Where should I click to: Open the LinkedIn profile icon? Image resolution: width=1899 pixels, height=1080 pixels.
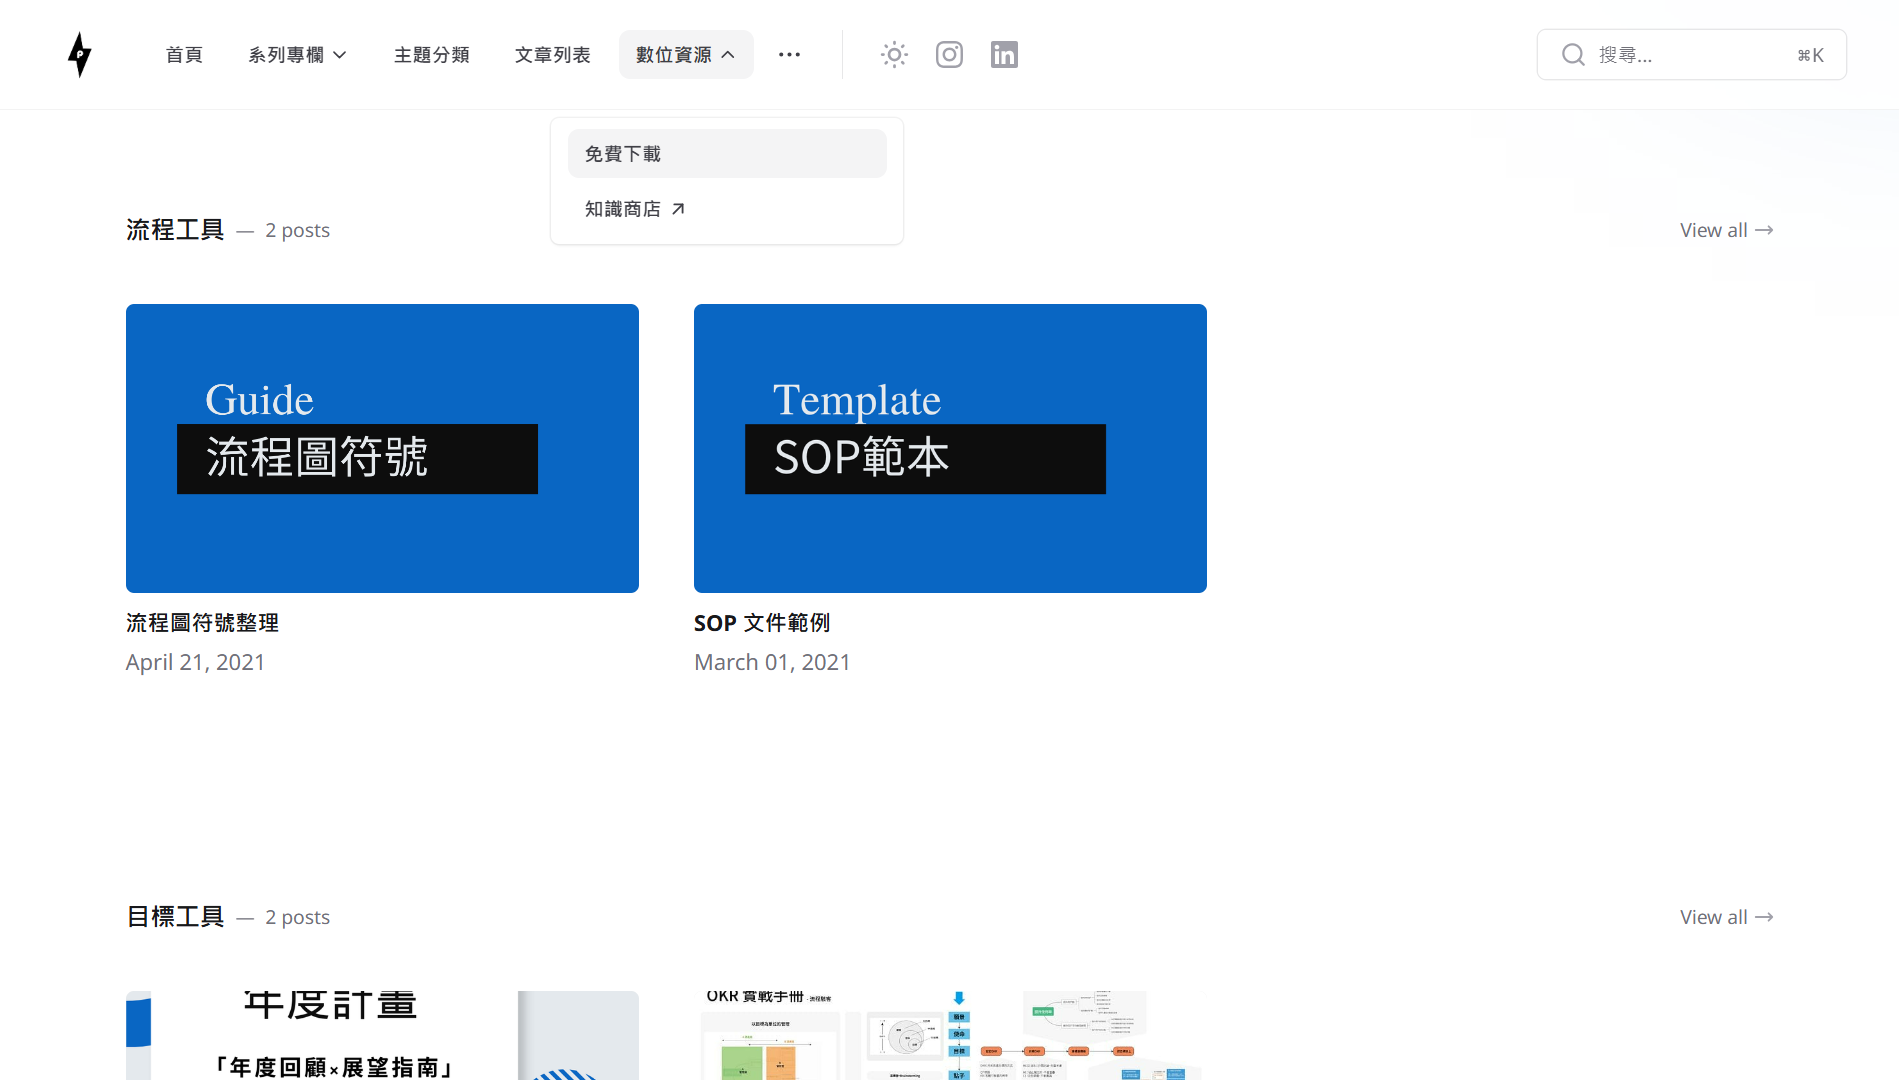coord(1004,55)
